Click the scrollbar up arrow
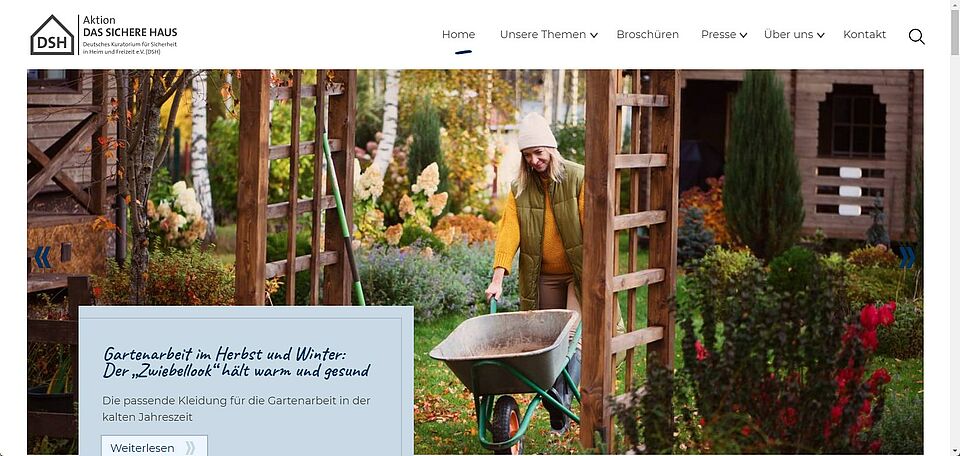960x456 pixels. [954, 6]
